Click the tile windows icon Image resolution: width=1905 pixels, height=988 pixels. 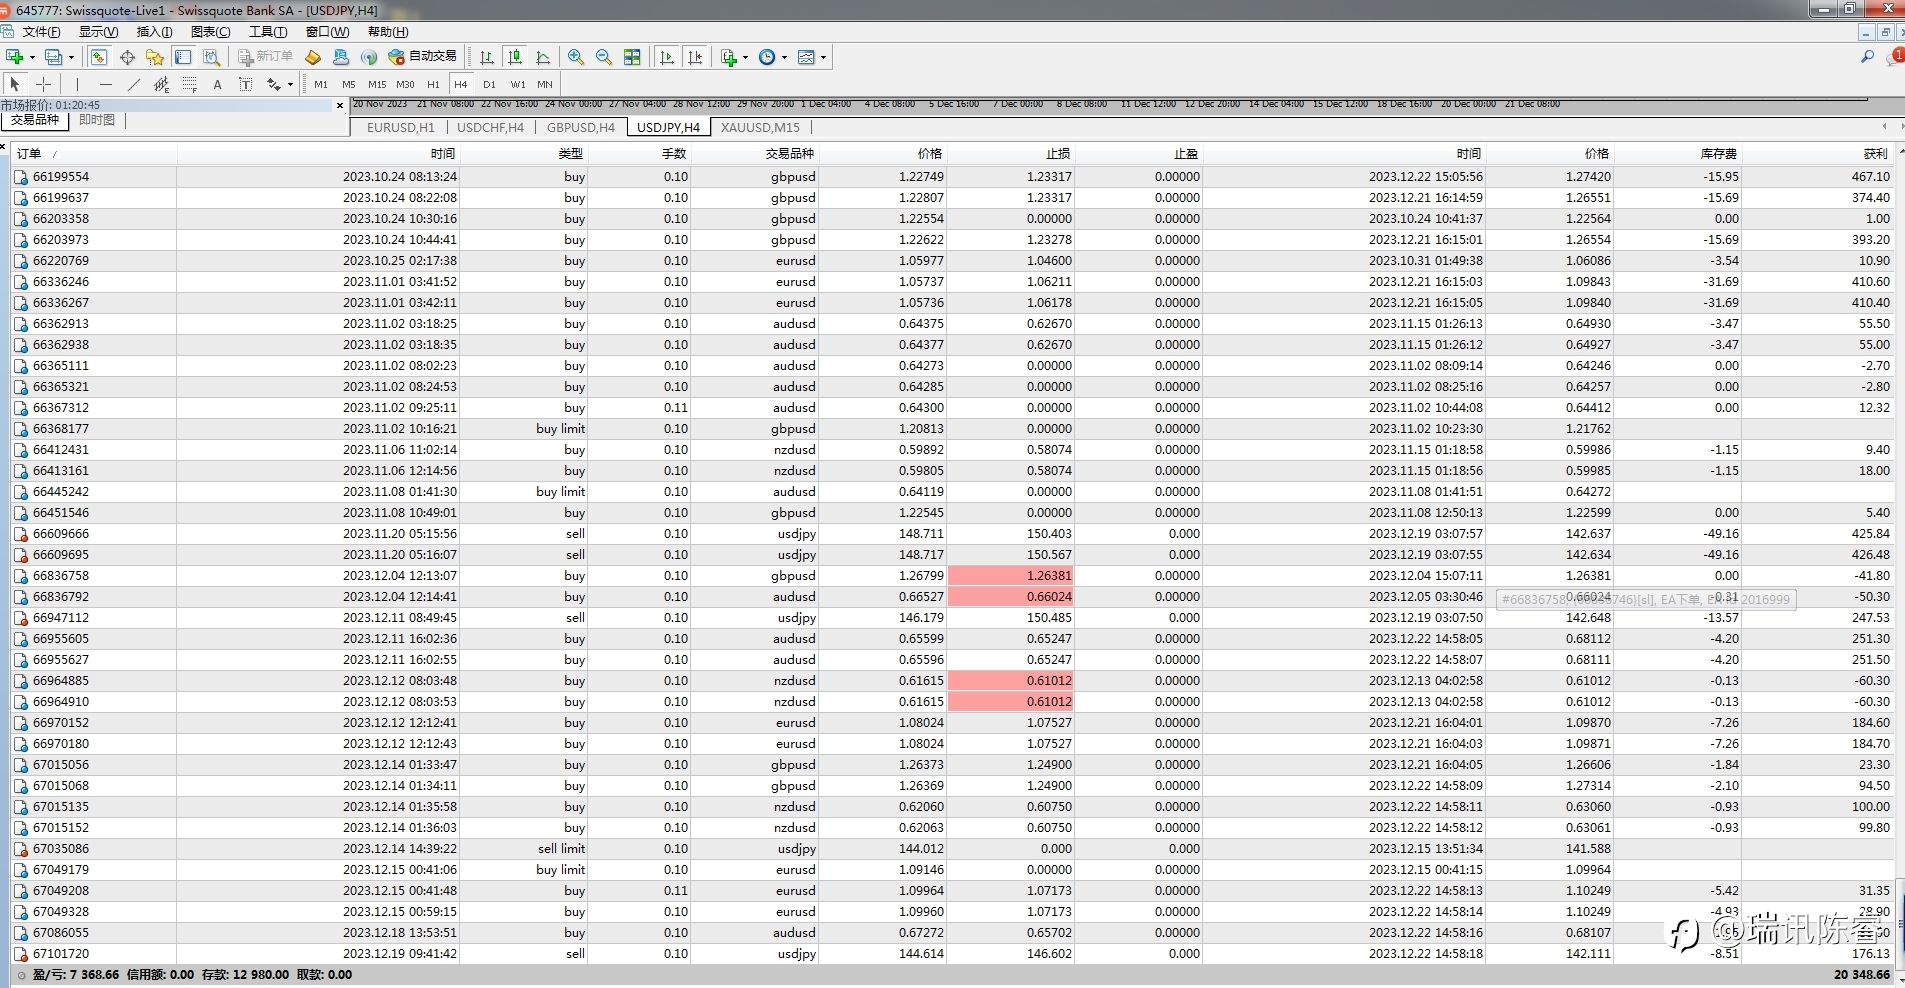632,57
